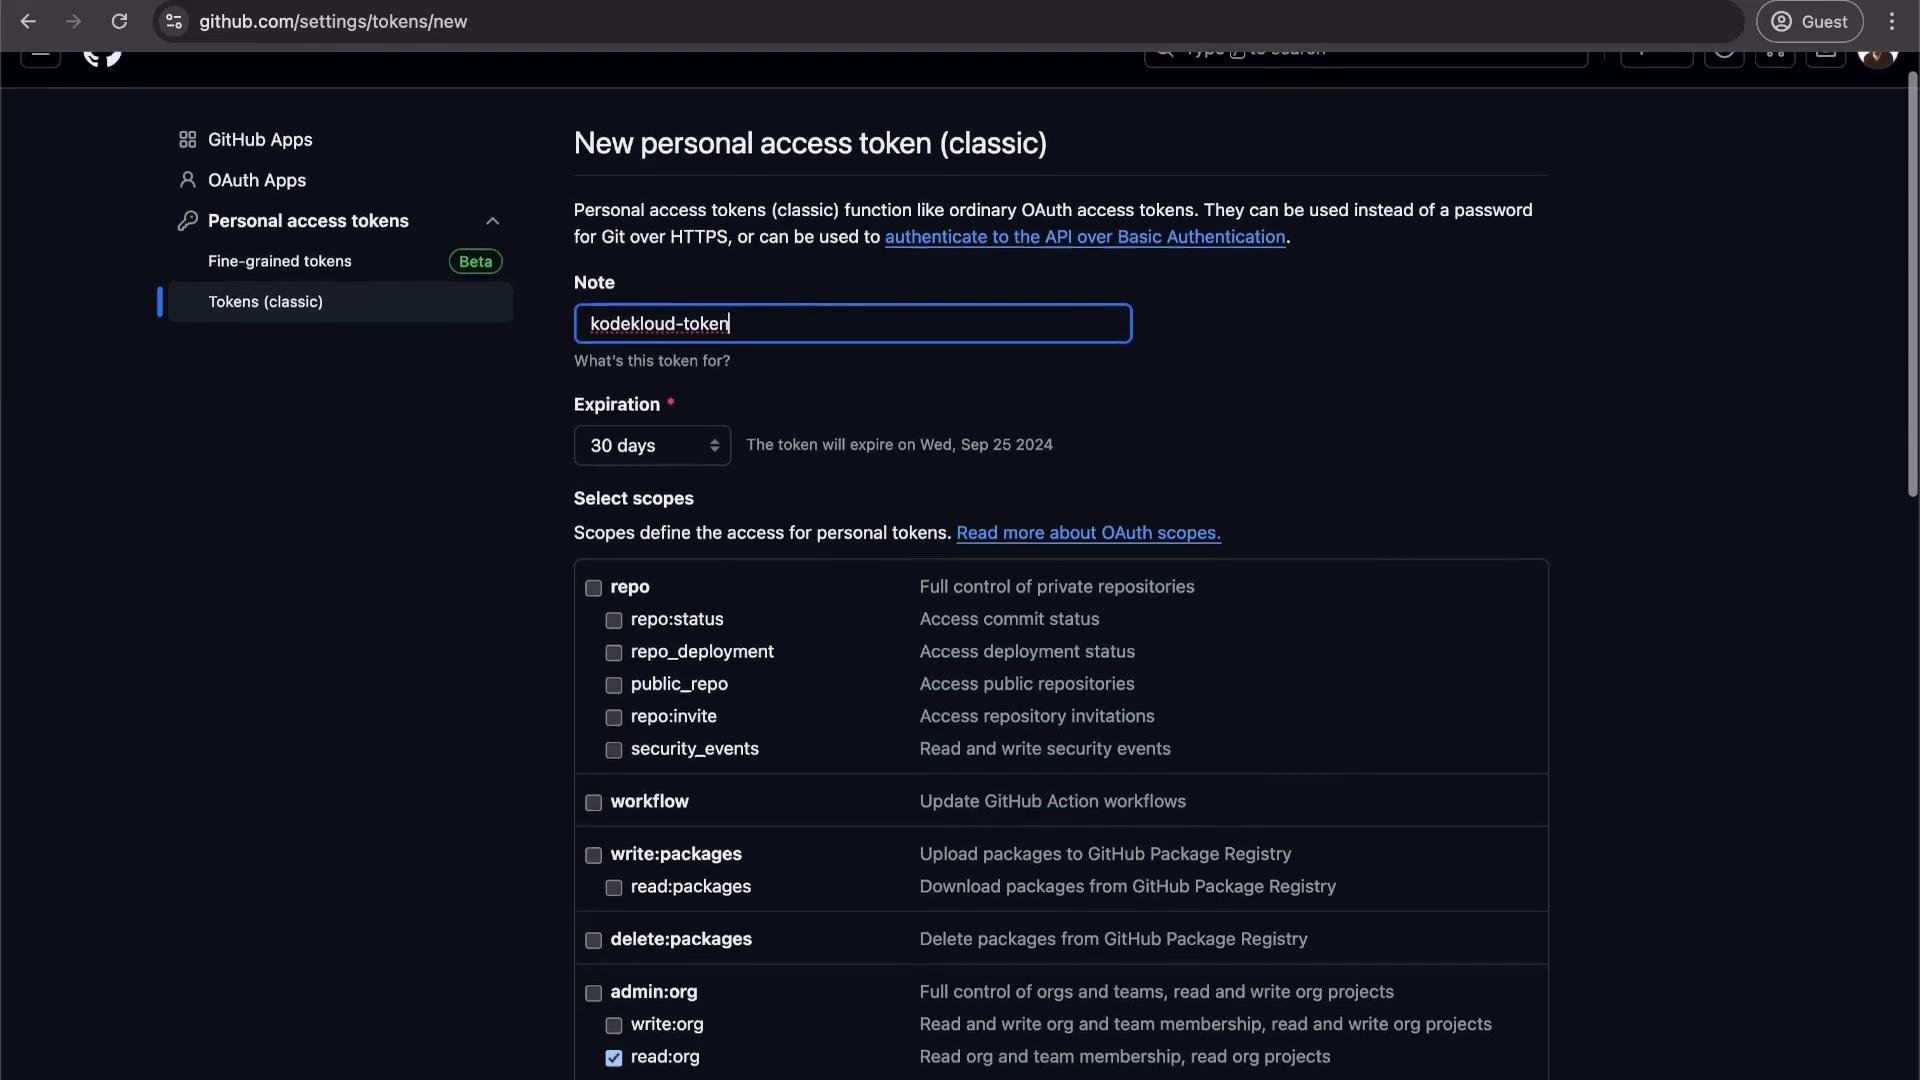Screen dimensions: 1920x1080
Task: Toggle the workflow scope checkbox
Action: (x=594, y=803)
